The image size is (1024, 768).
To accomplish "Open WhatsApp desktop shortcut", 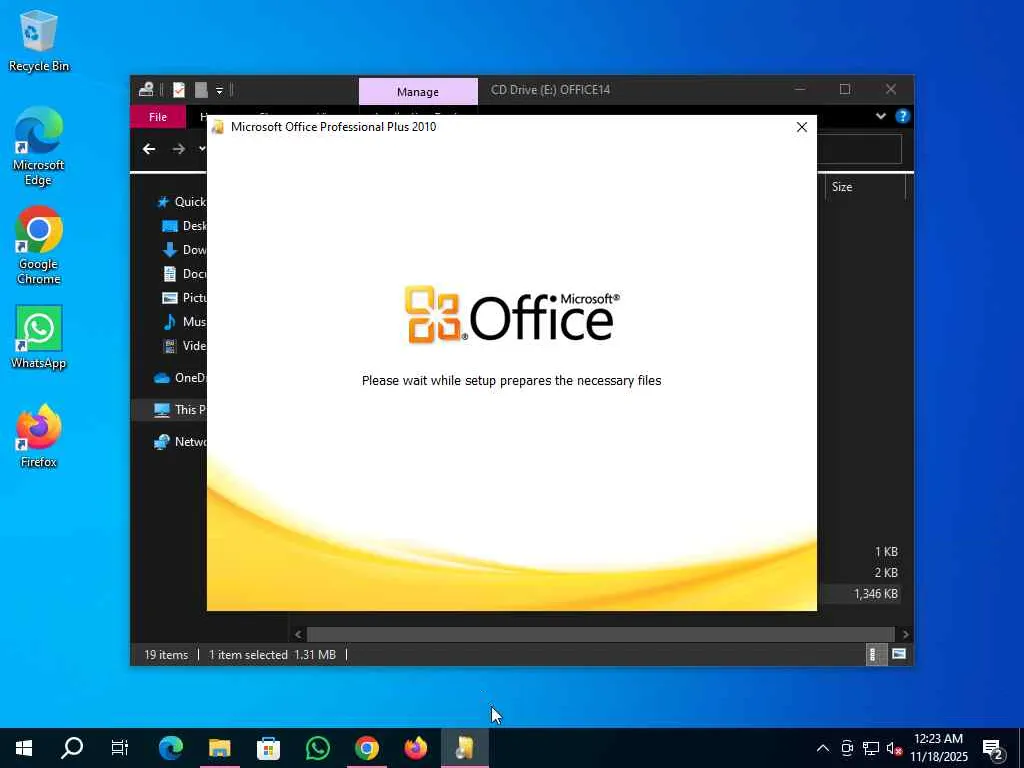I will [x=39, y=338].
